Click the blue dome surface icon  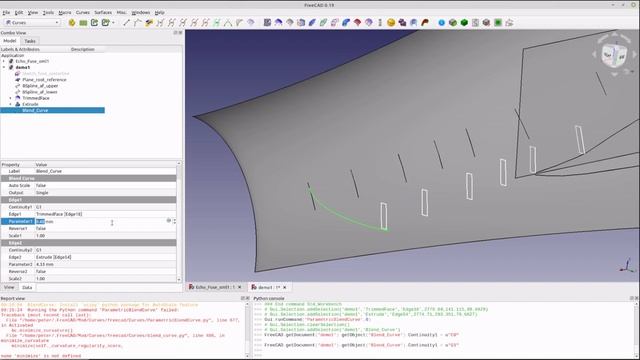click(x=278, y=23)
